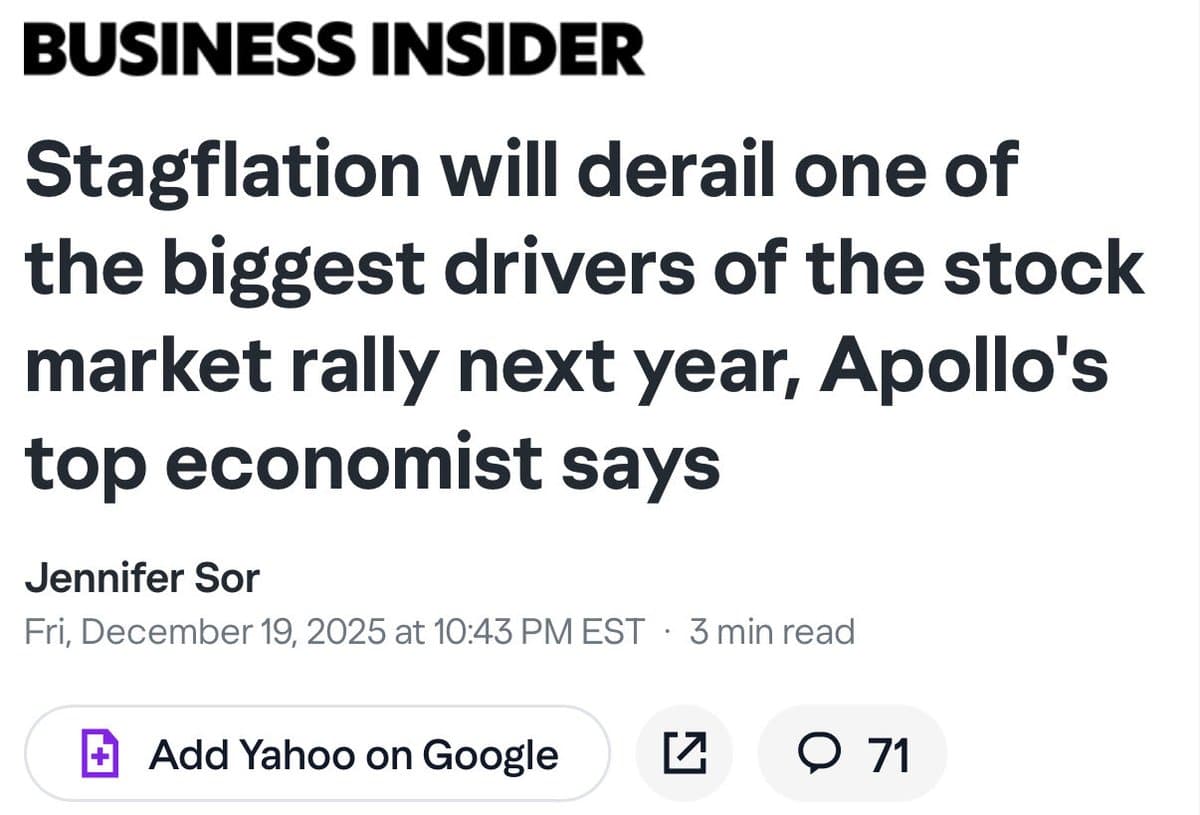Viewport: 1200px width, 815px height.
Task: Click the word Google in the button
Action: tap(490, 754)
